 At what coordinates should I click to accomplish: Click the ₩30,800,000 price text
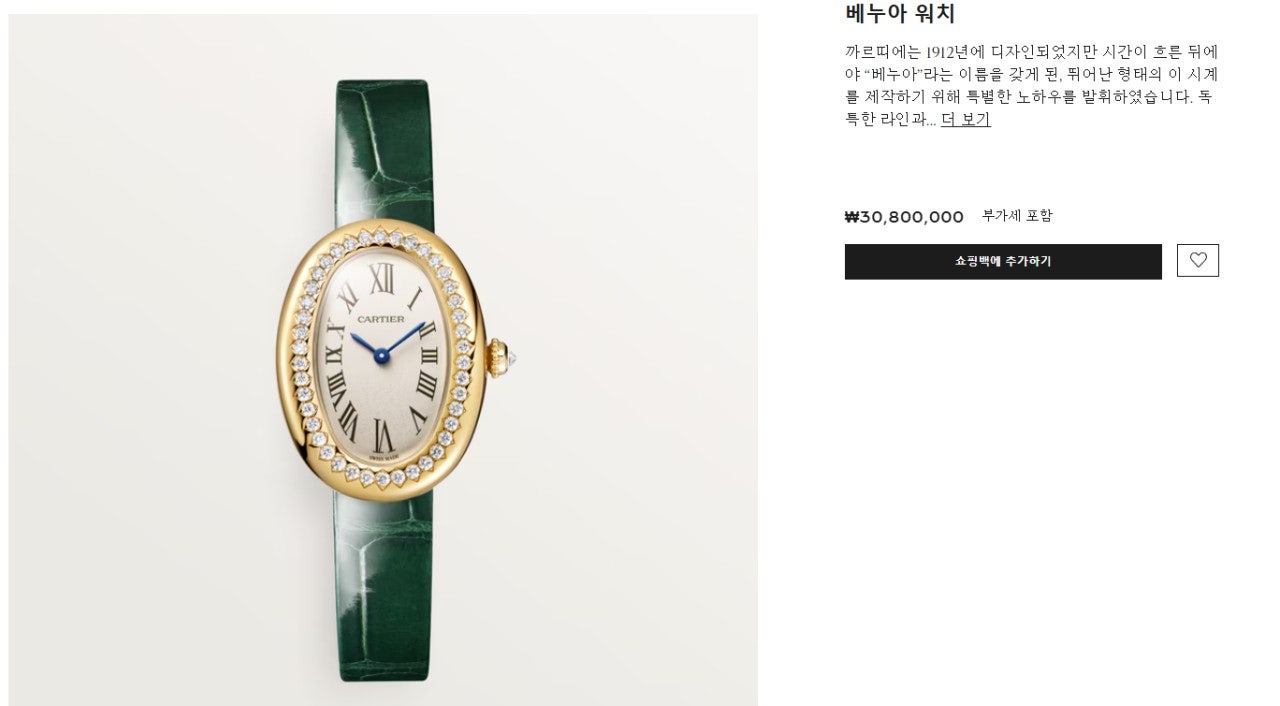[904, 217]
